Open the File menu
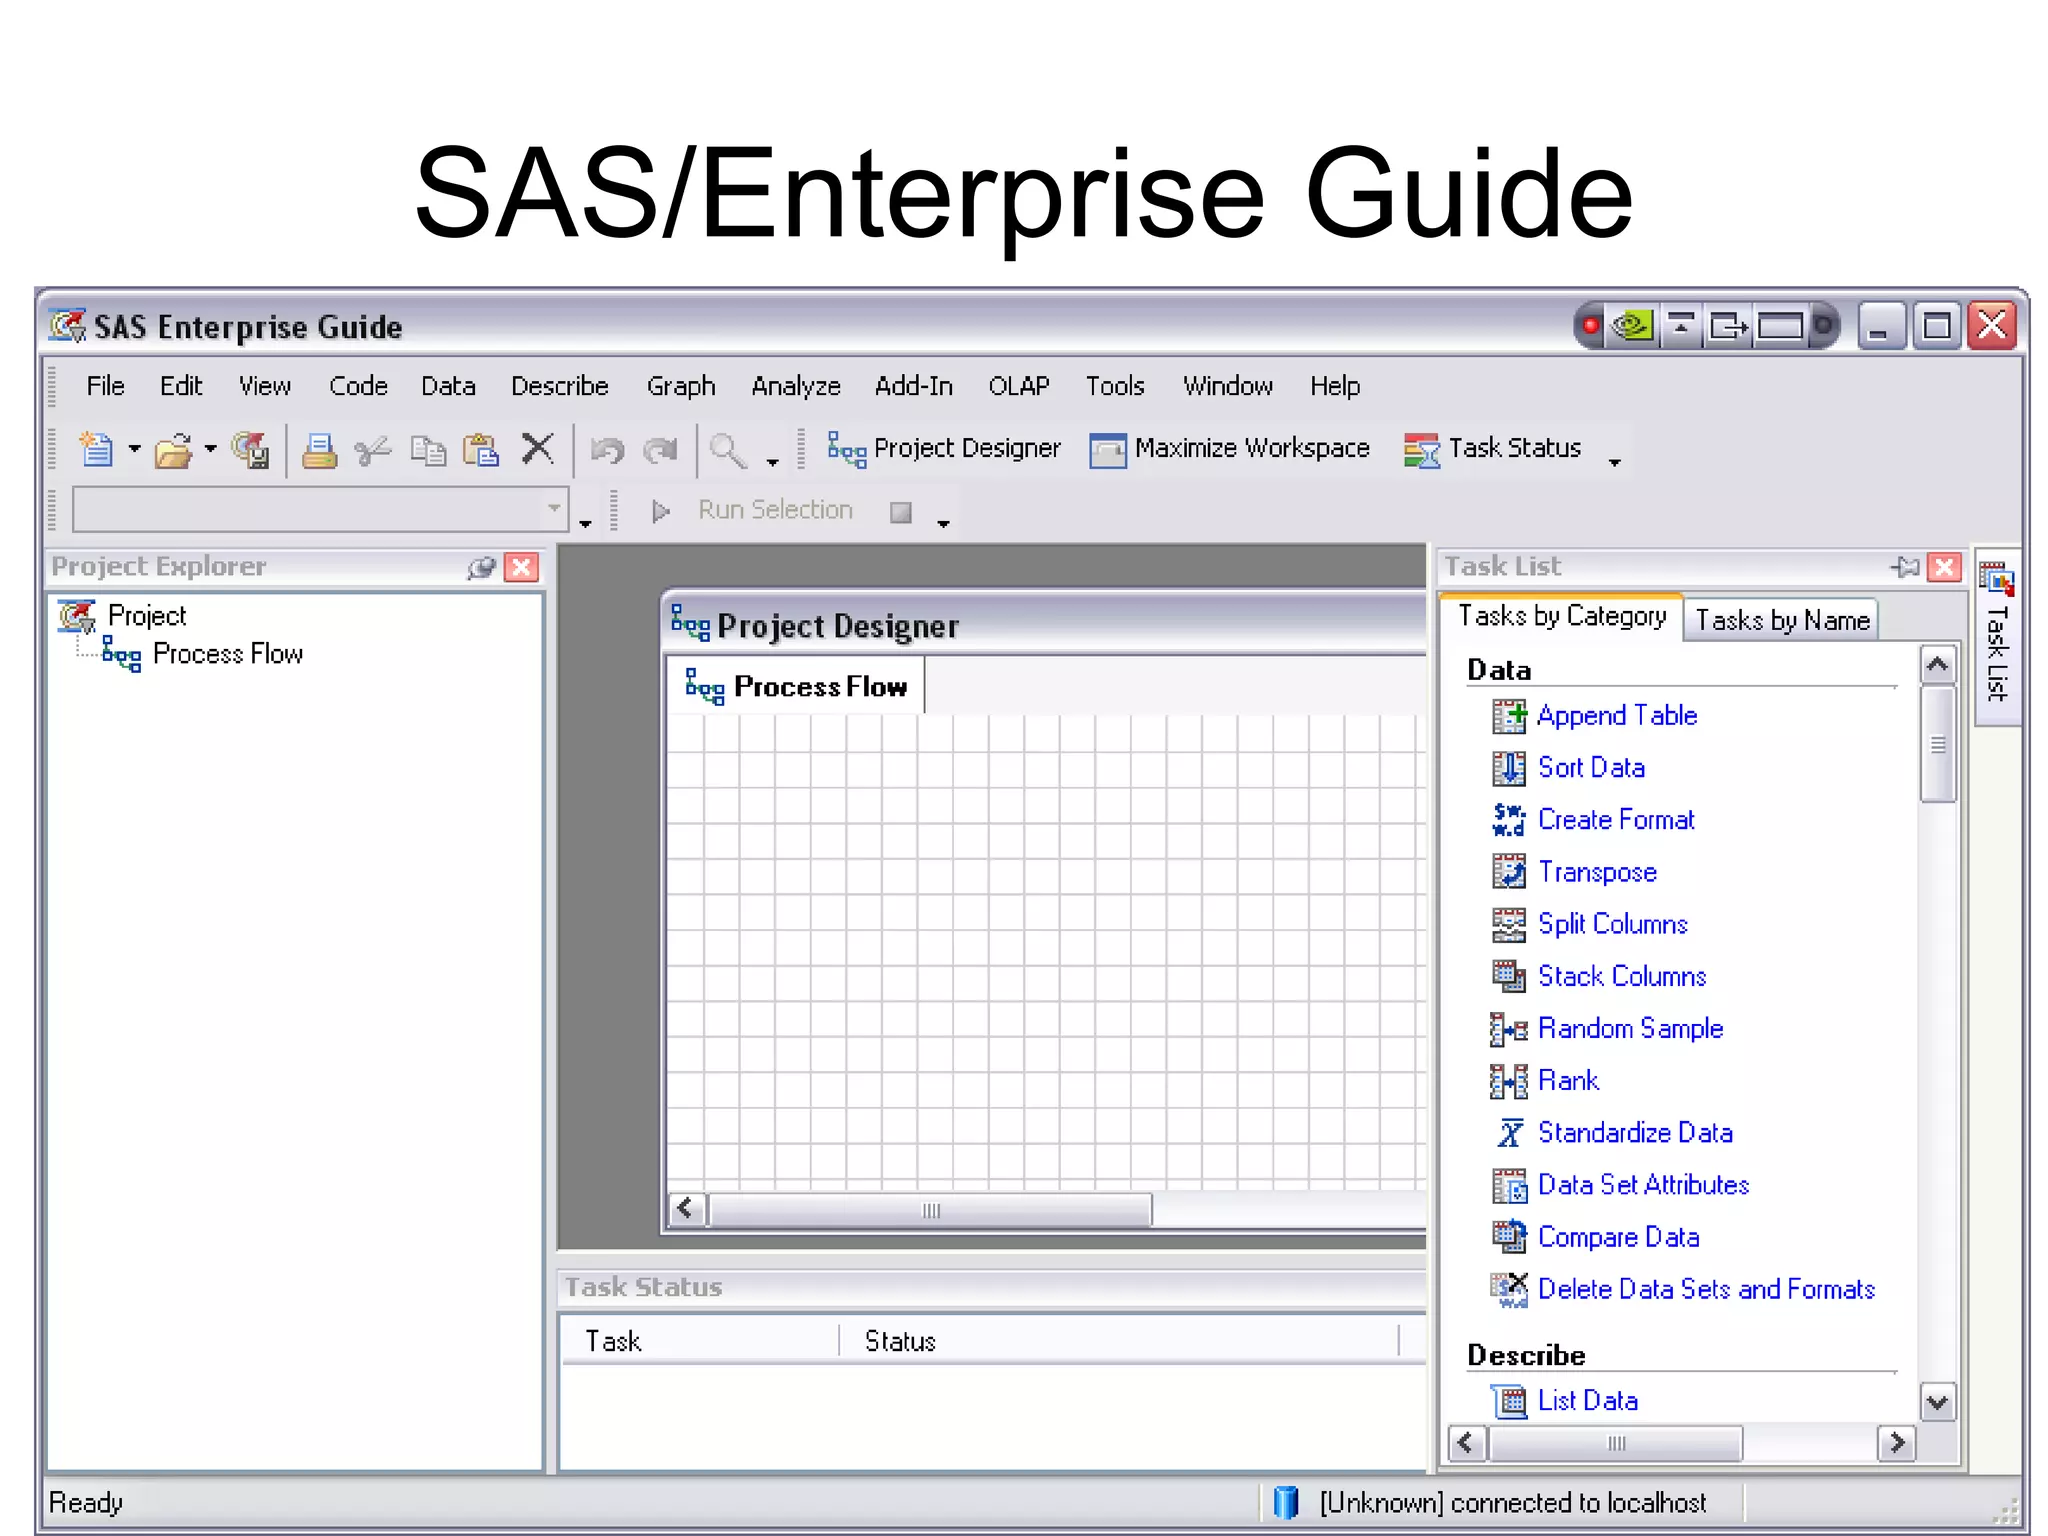The image size is (2048, 1536). click(105, 386)
